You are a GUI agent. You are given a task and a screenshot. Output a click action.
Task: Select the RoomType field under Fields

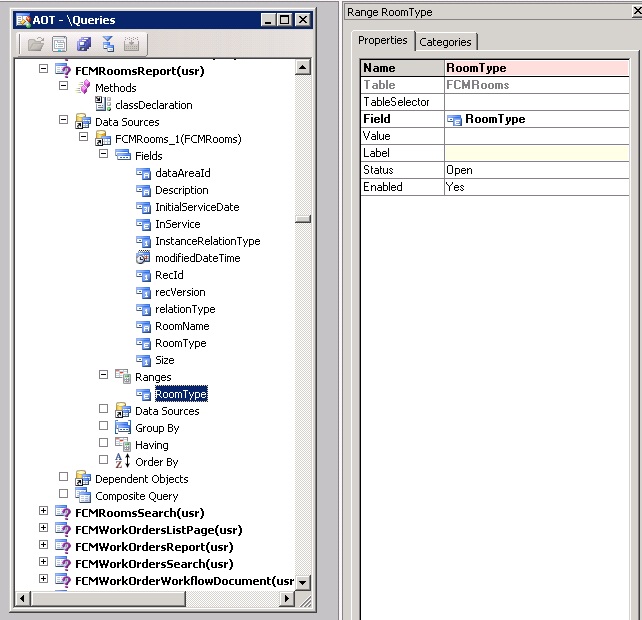pos(181,343)
